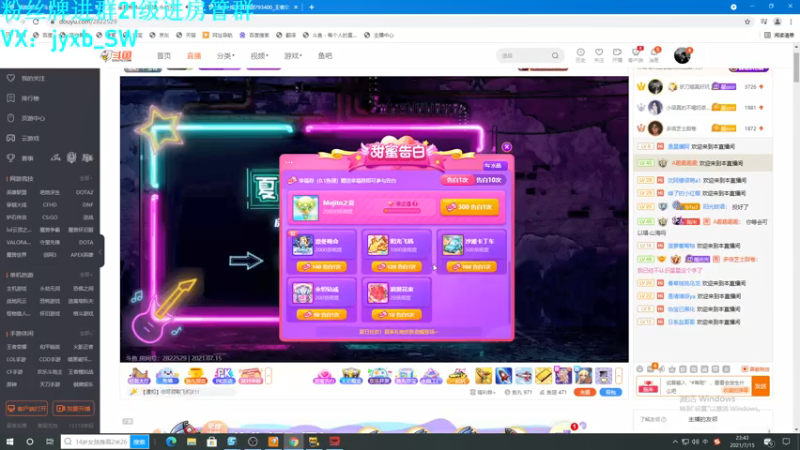Screen dimensions: 800x450
Task: Toggle the 屏蔽特效 option above chat
Action: 756,369
